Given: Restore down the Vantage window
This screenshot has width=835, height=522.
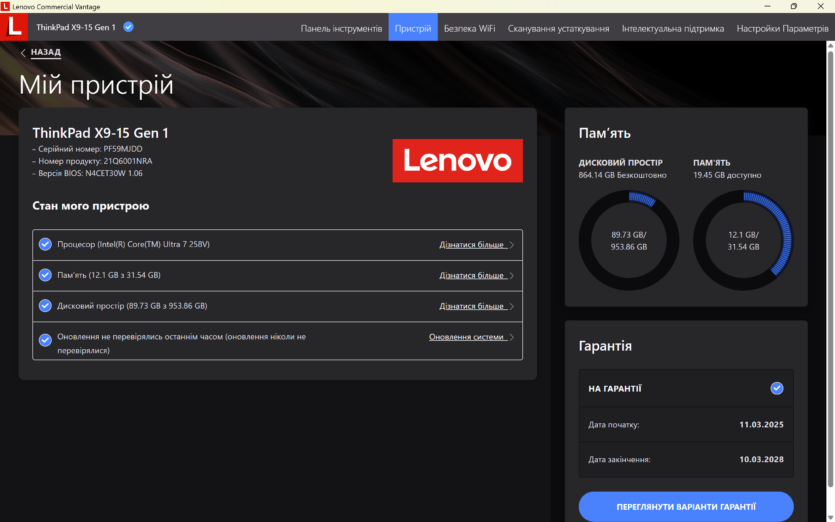Looking at the screenshot, I should coord(793,6).
